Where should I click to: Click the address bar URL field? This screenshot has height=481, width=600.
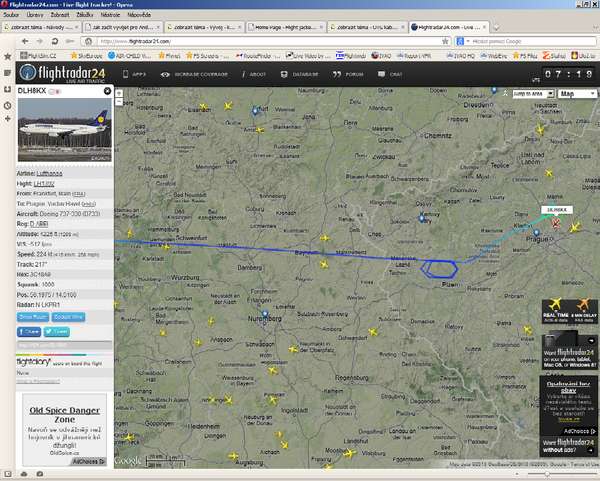[x=268, y=41]
